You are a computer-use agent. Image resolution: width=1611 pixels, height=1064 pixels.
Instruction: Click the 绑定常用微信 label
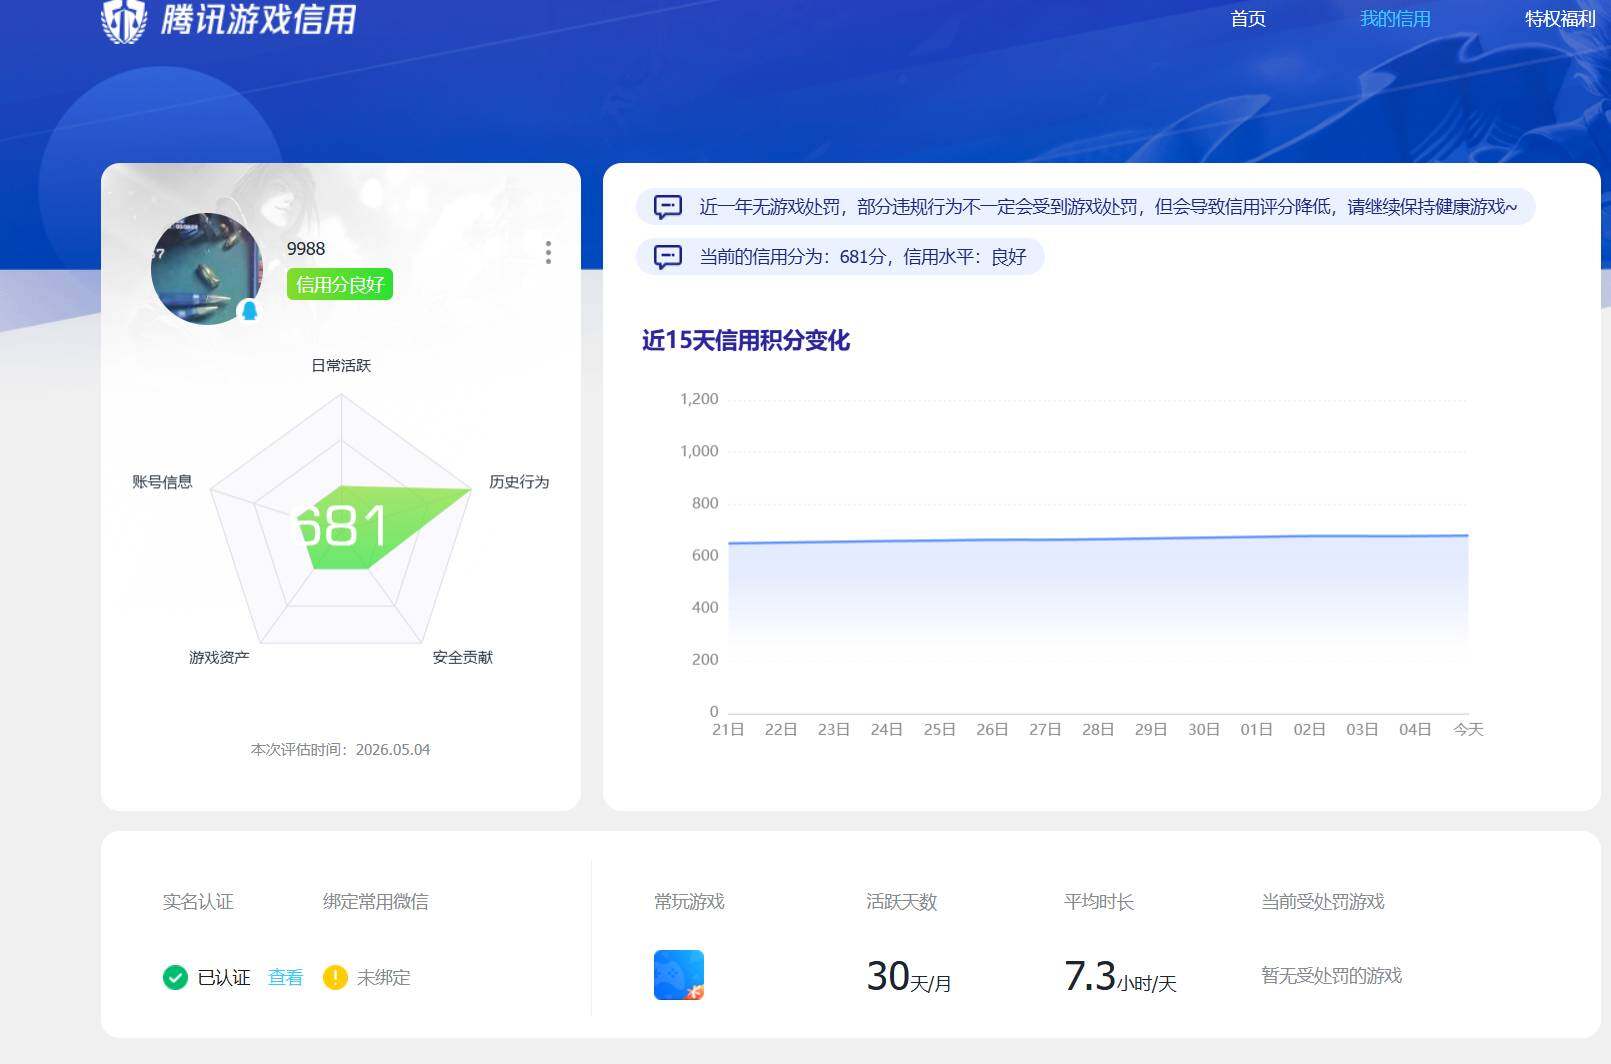pos(376,901)
